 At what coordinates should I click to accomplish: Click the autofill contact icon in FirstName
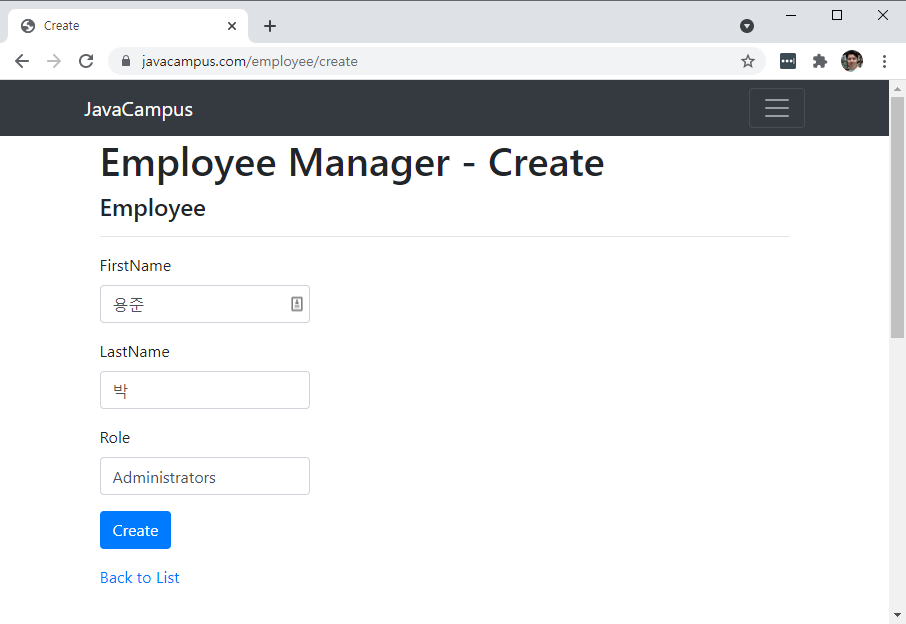tap(297, 304)
